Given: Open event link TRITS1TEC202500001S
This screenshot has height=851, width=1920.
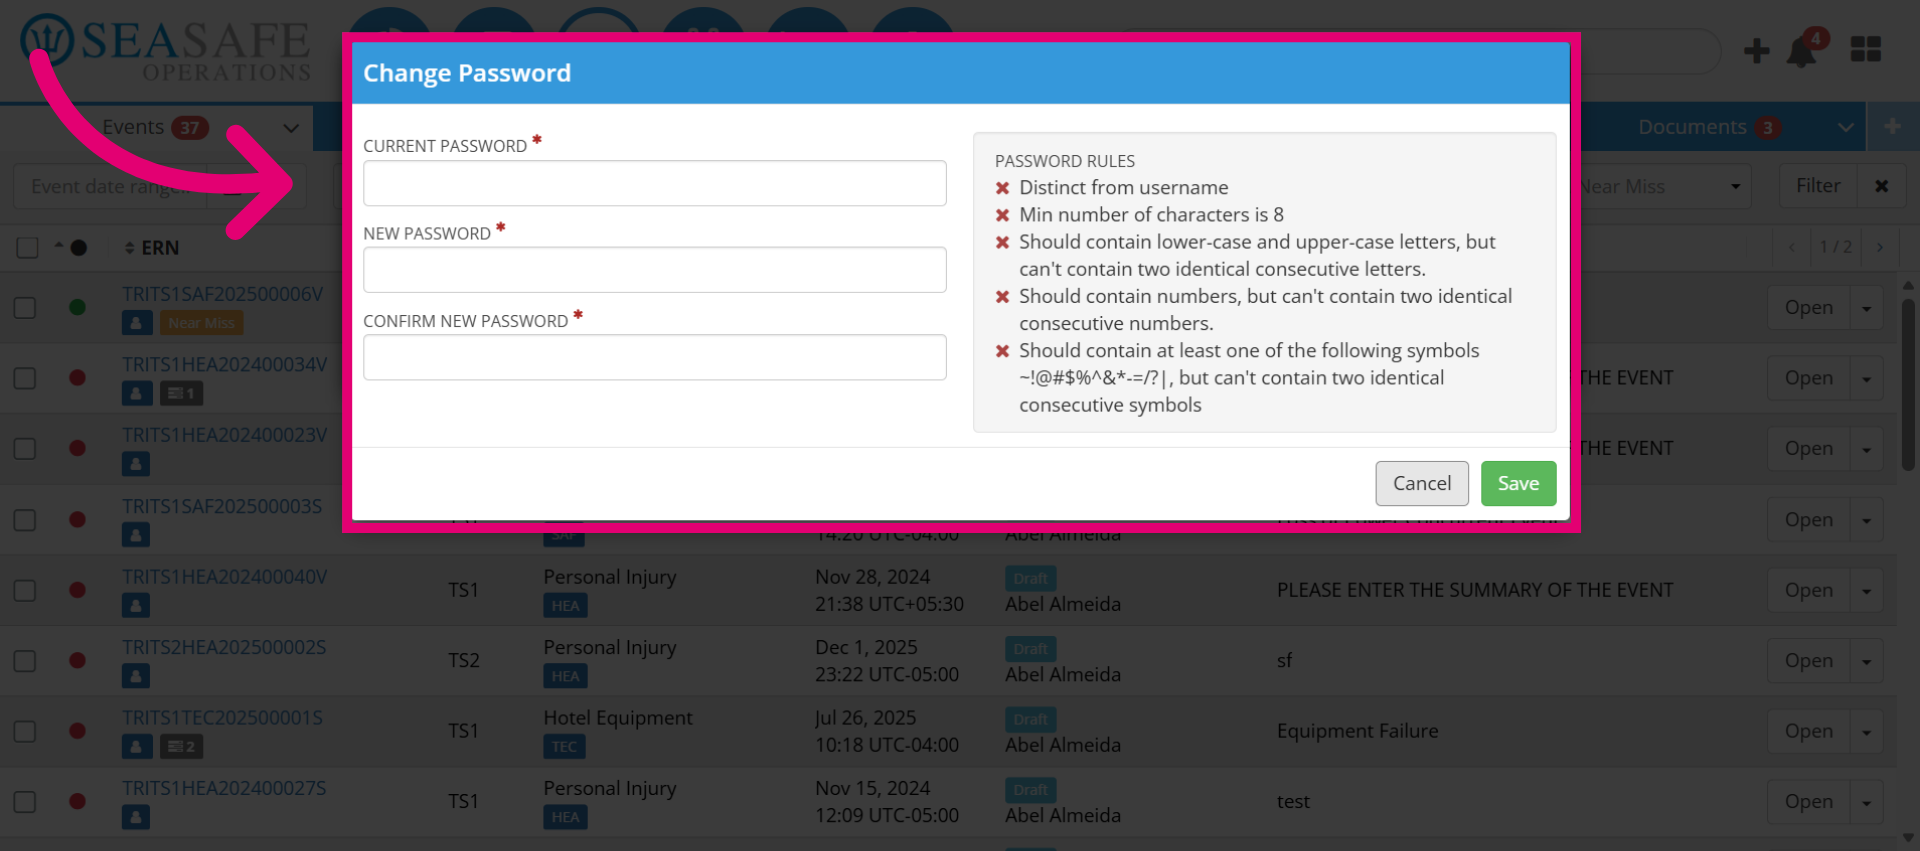Looking at the screenshot, I should pyautogui.click(x=222, y=718).
